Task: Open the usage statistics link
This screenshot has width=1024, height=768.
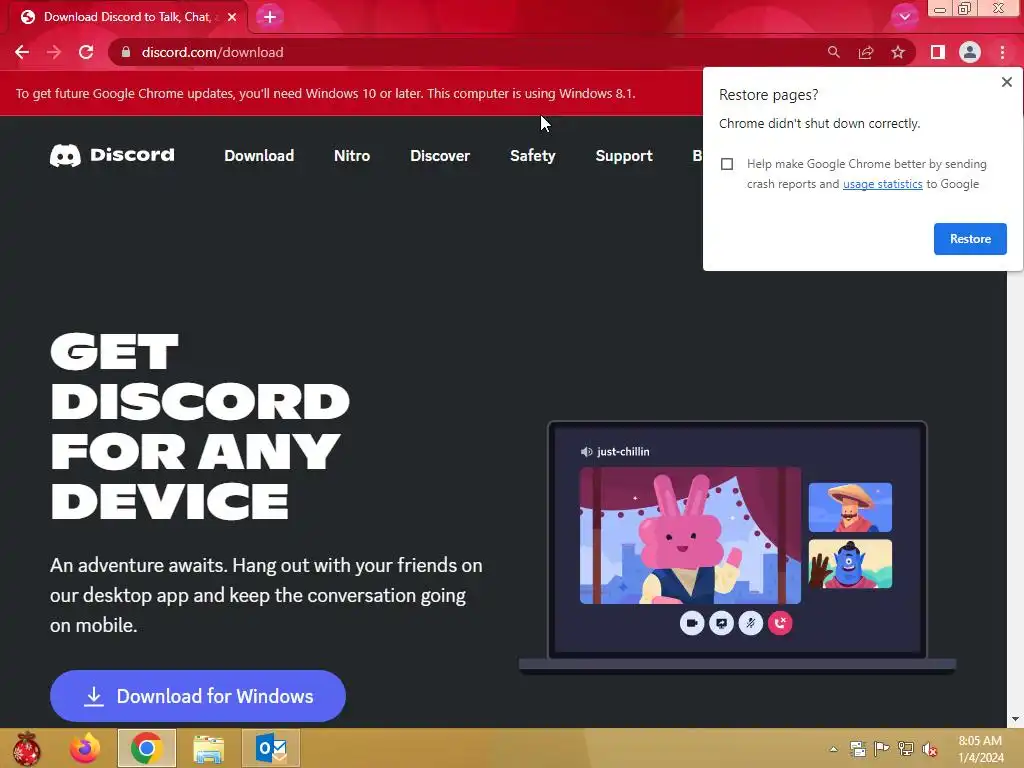Action: pos(882,184)
